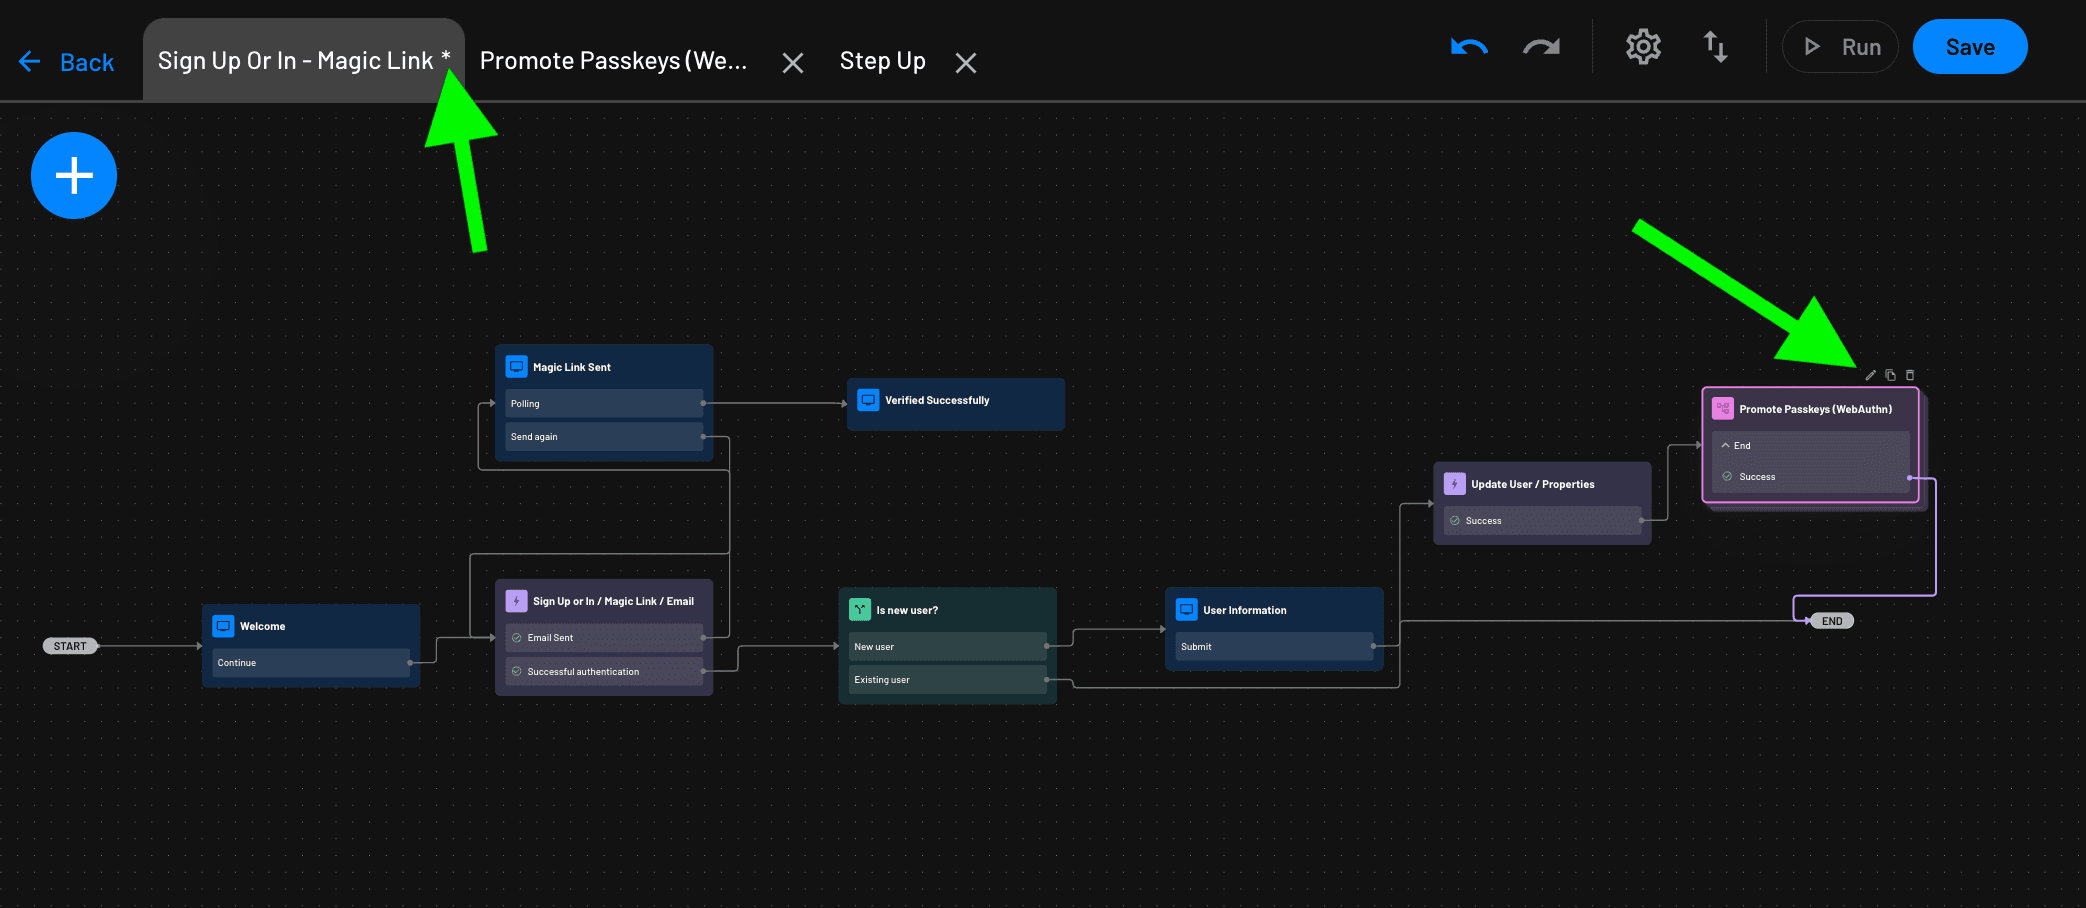Go Back to the flows list
Image resolution: width=2086 pixels, height=908 pixels.
coord(67,62)
